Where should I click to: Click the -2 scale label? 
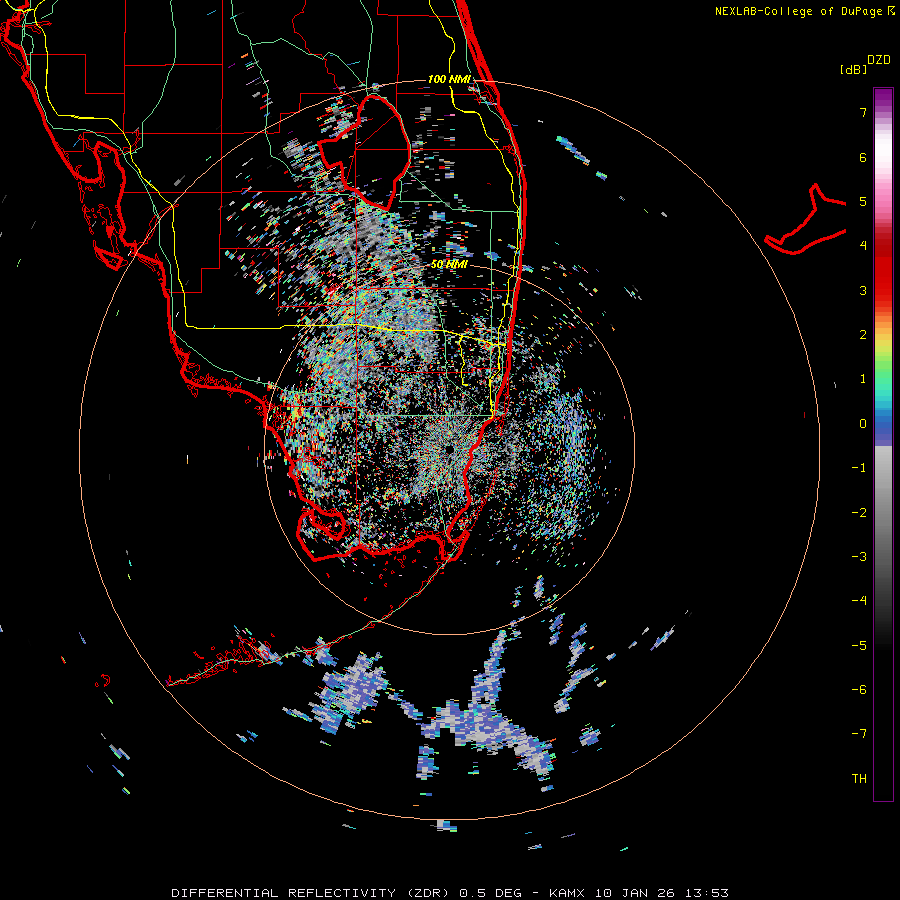[x=859, y=513]
